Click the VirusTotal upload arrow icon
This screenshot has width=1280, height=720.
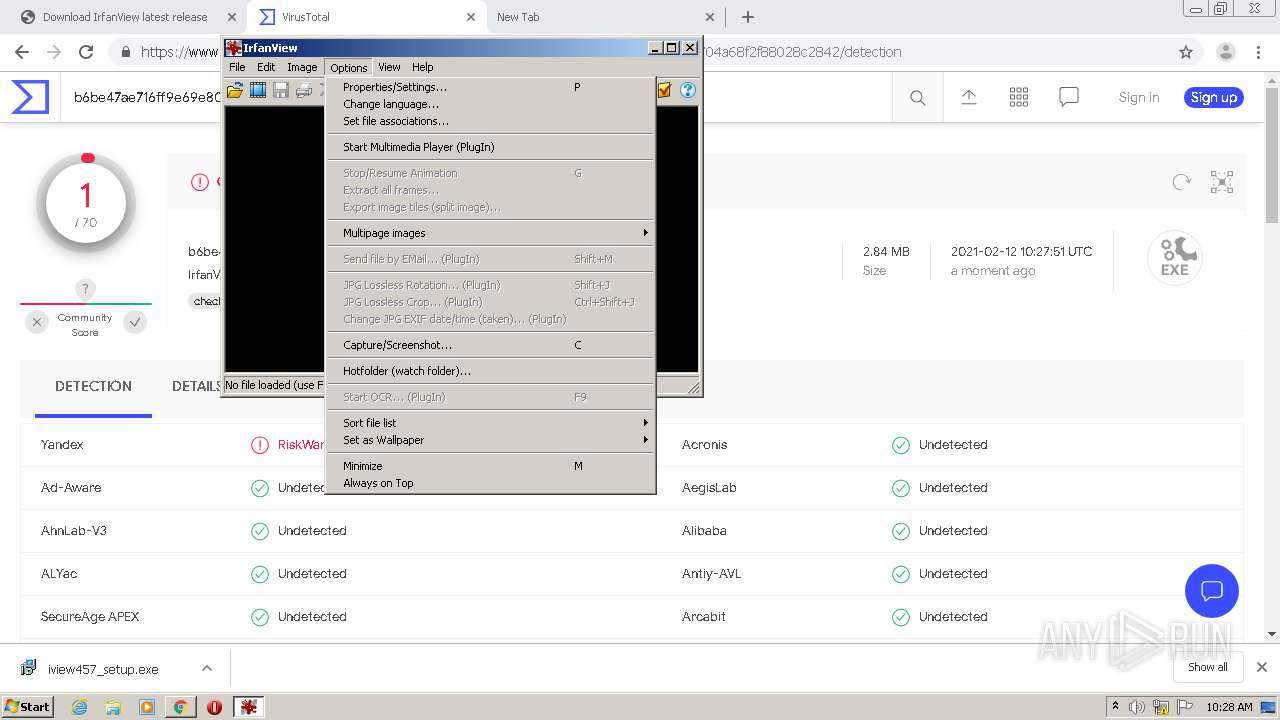pos(968,97)
